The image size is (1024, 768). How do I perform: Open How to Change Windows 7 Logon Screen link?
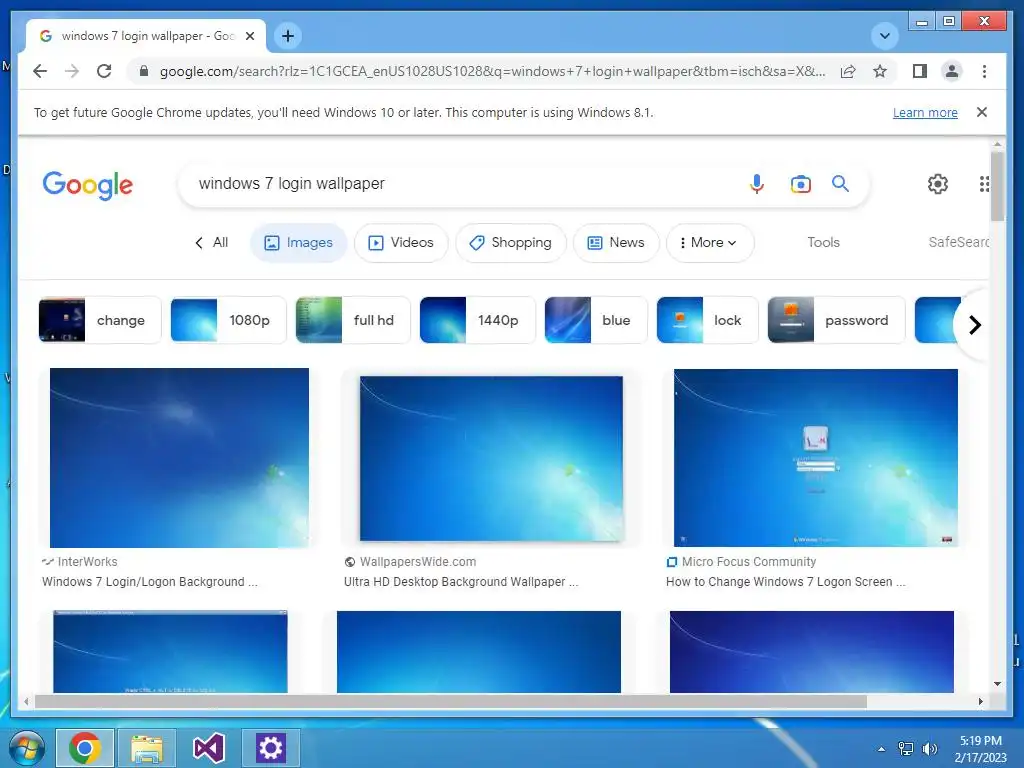point(786,582)
